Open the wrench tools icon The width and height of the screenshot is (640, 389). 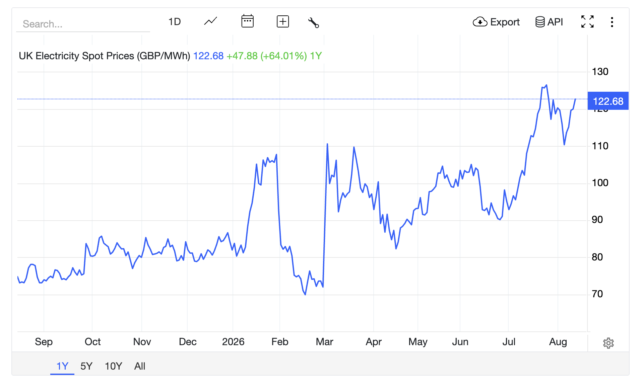(313, 22)
